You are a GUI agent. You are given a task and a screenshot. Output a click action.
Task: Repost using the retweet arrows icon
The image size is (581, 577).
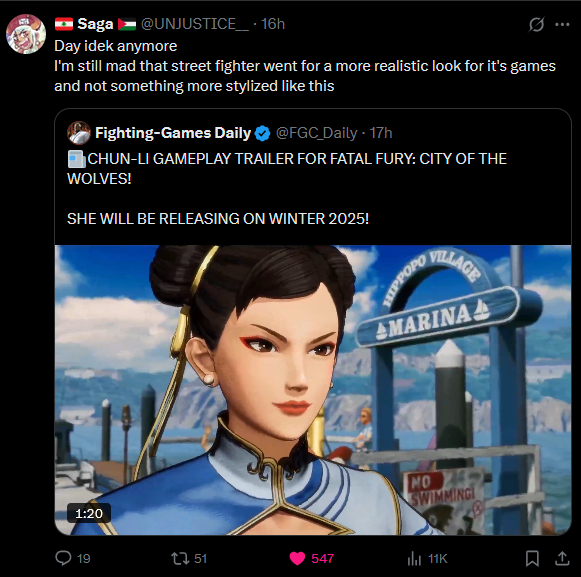(180, 558)
